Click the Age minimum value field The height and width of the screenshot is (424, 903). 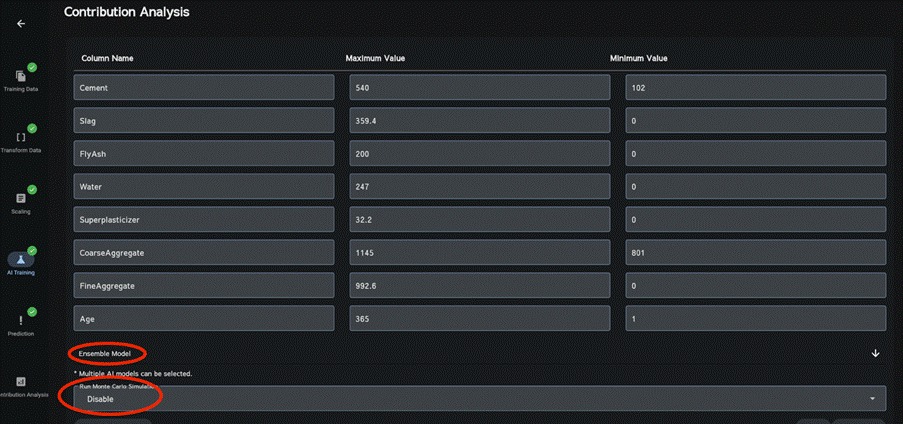pos(755,318)
